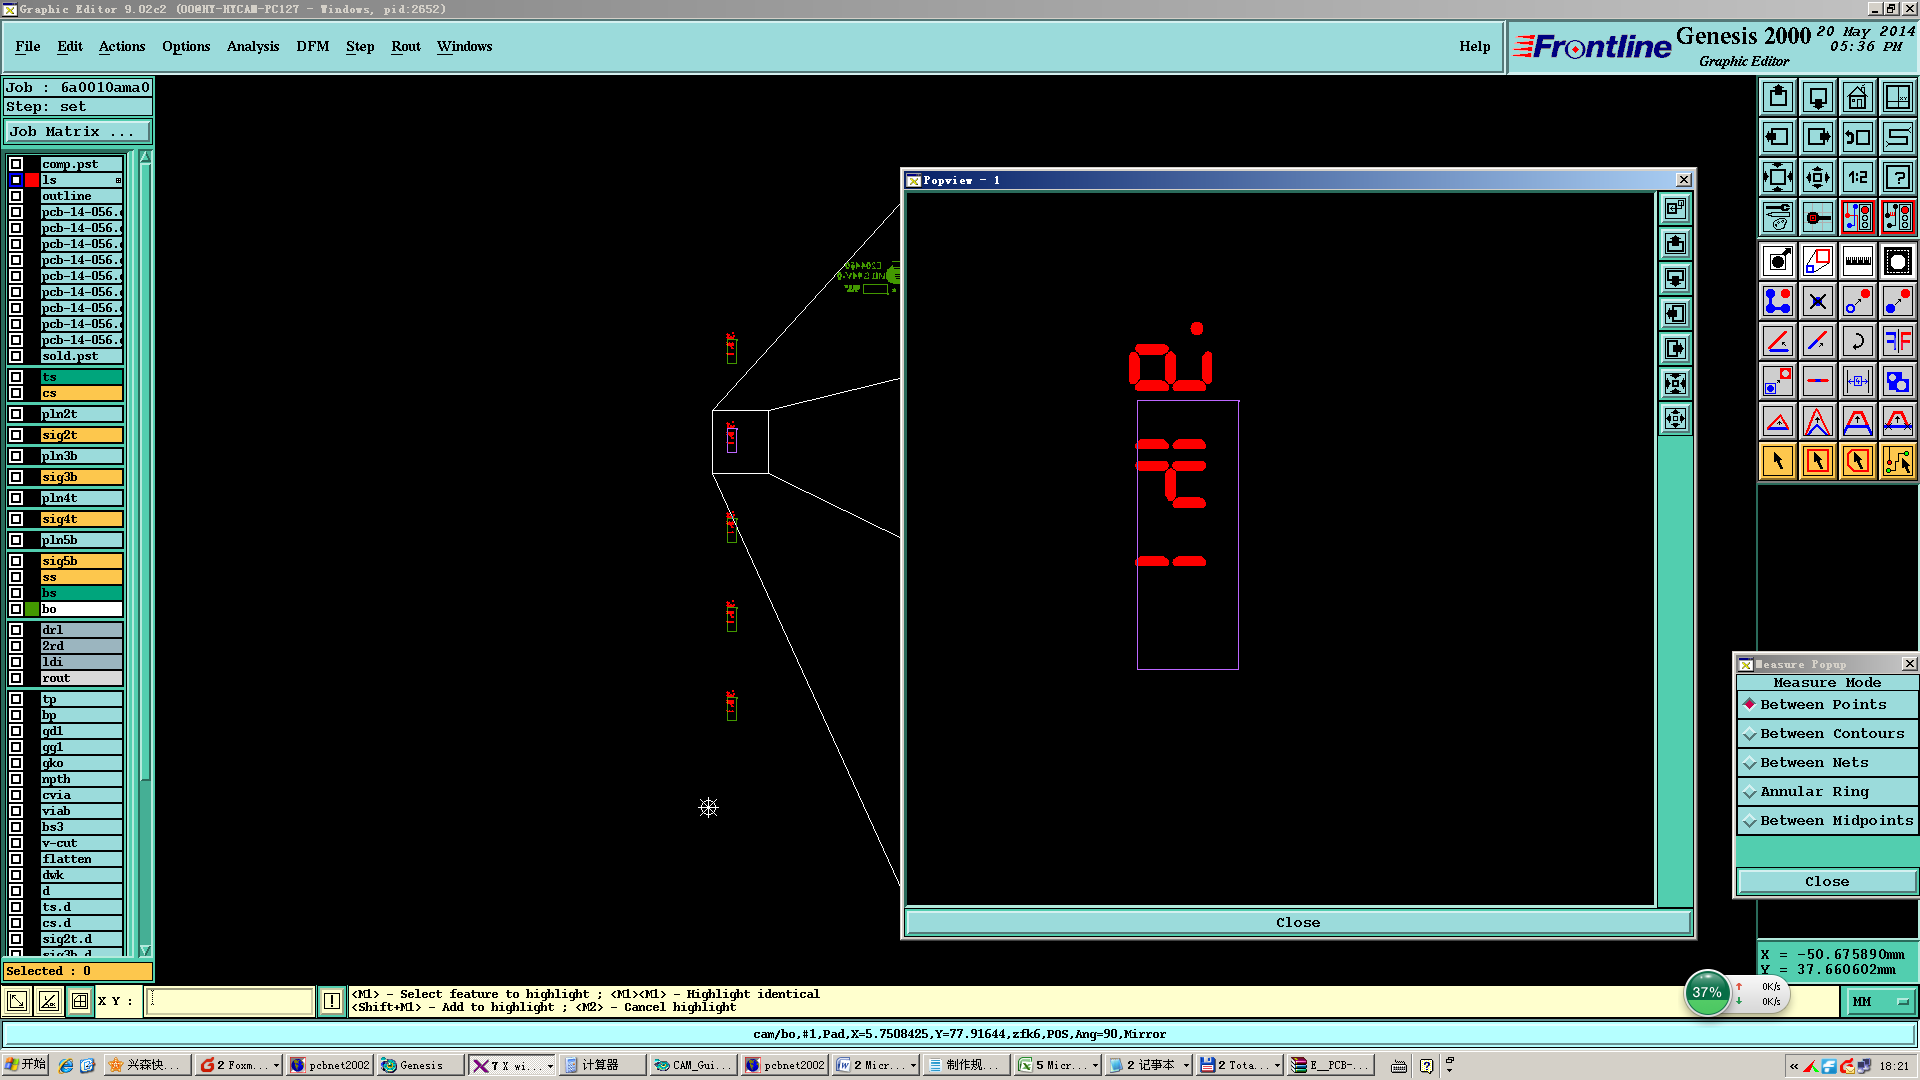Click the question mark help icon
Image resolution: width=1920 pixels, height=1080 pixels.
(x=1897, y=177)
